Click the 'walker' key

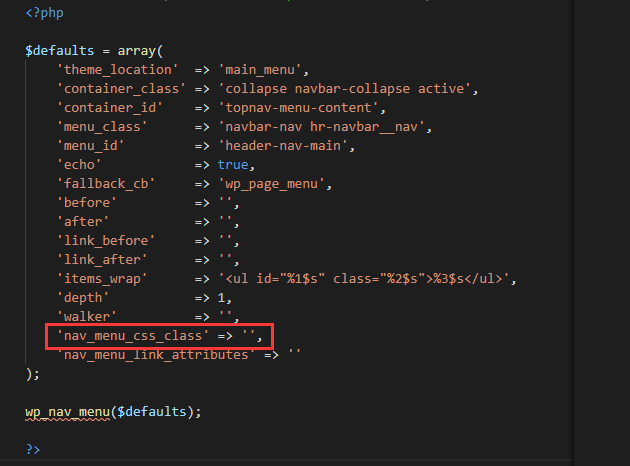coord(86,317)
